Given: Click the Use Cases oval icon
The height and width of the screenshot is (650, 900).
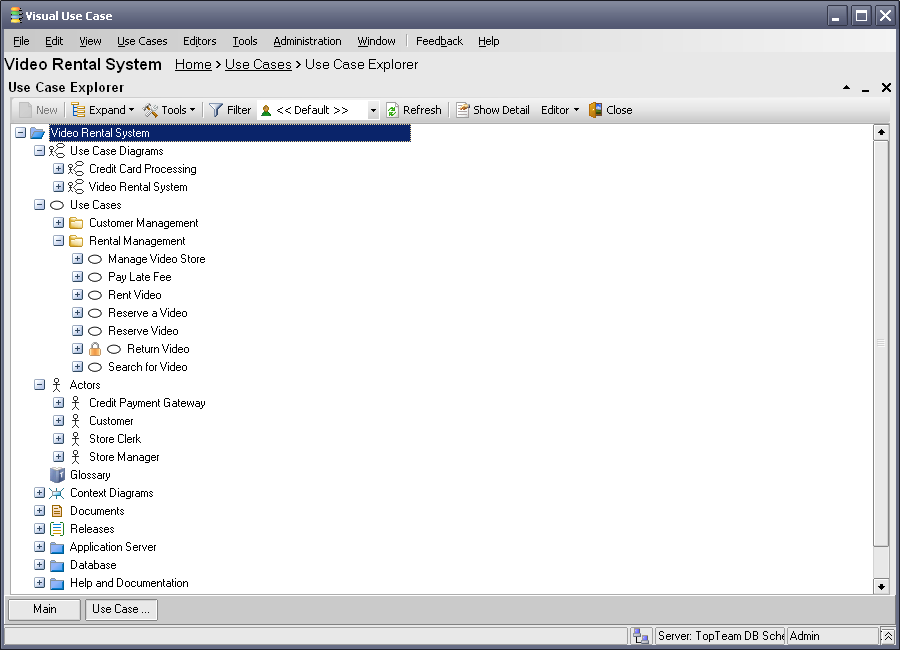Looking at the screenshot, I should (x=57, y=205).
